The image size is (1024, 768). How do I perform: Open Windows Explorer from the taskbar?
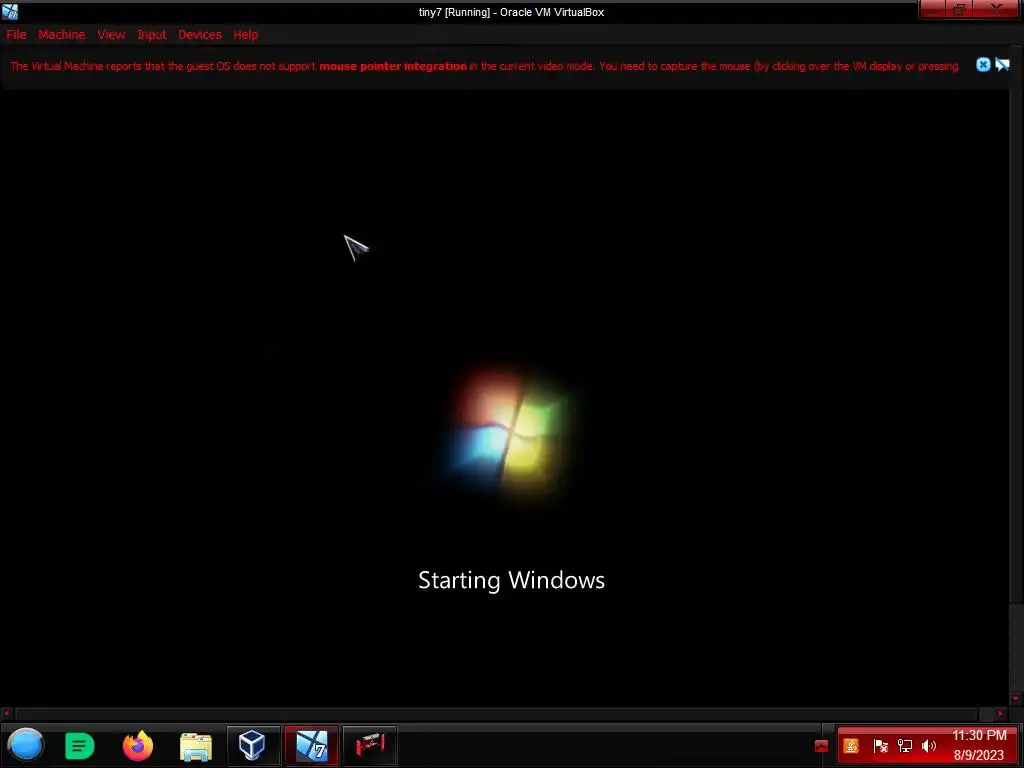pyautogui.click(x=196, y=746)
